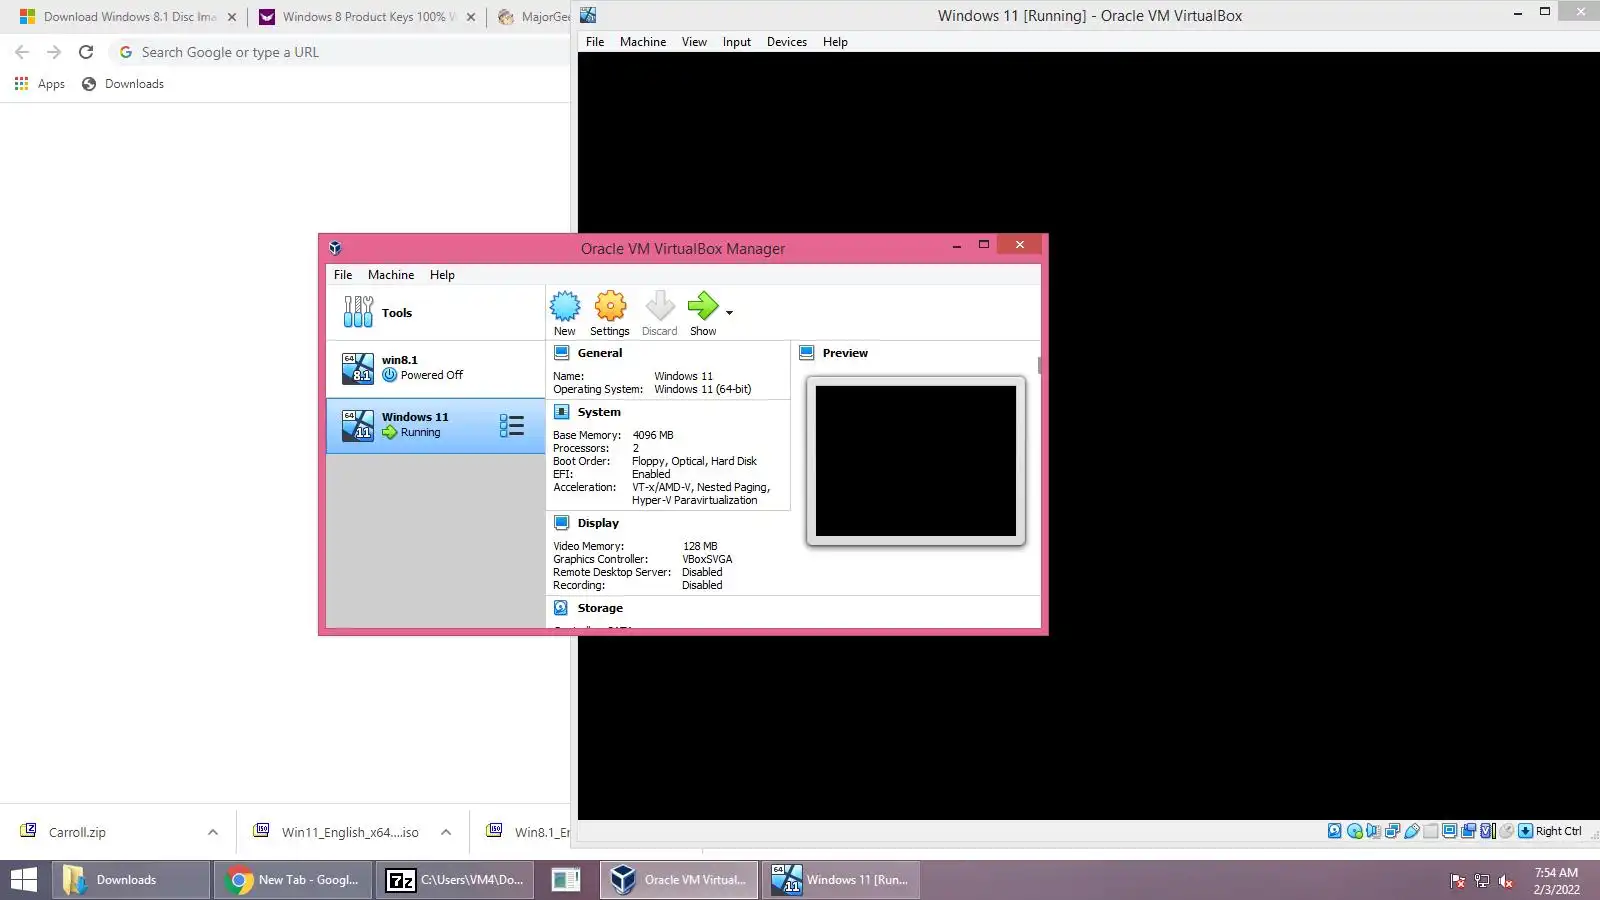The image size is (1600, 900).
Task: Select Tools in the VirtualBox Manager sidebar
Action: (x=435, y=313)
